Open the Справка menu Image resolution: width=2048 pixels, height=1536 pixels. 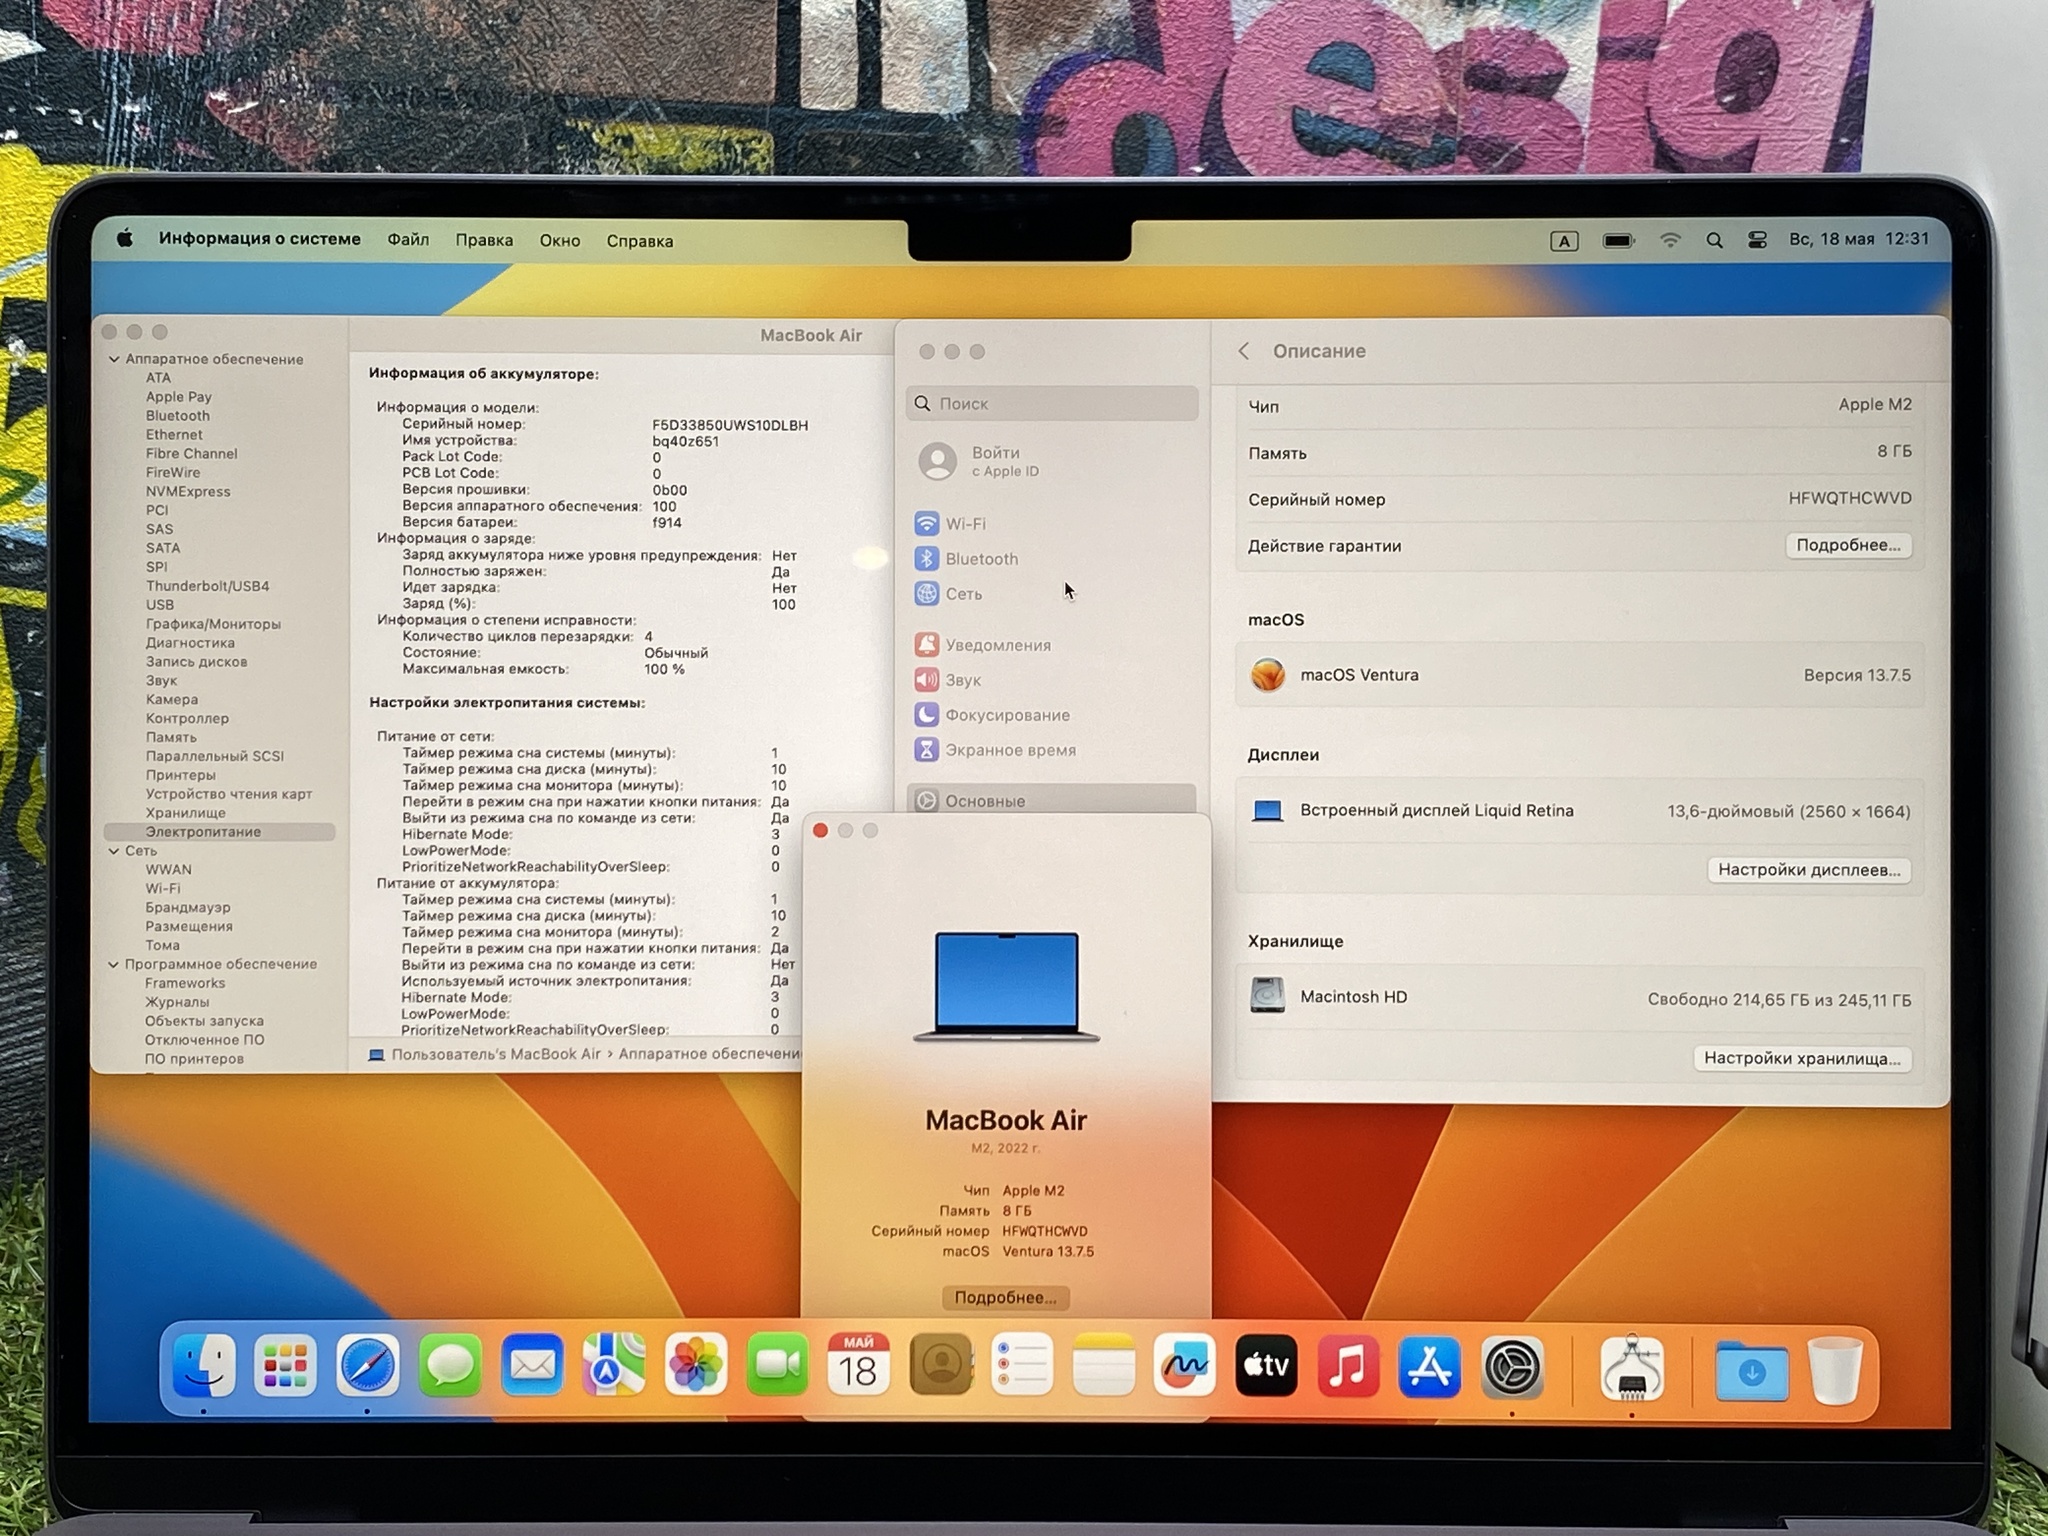(x=639, y=241)
